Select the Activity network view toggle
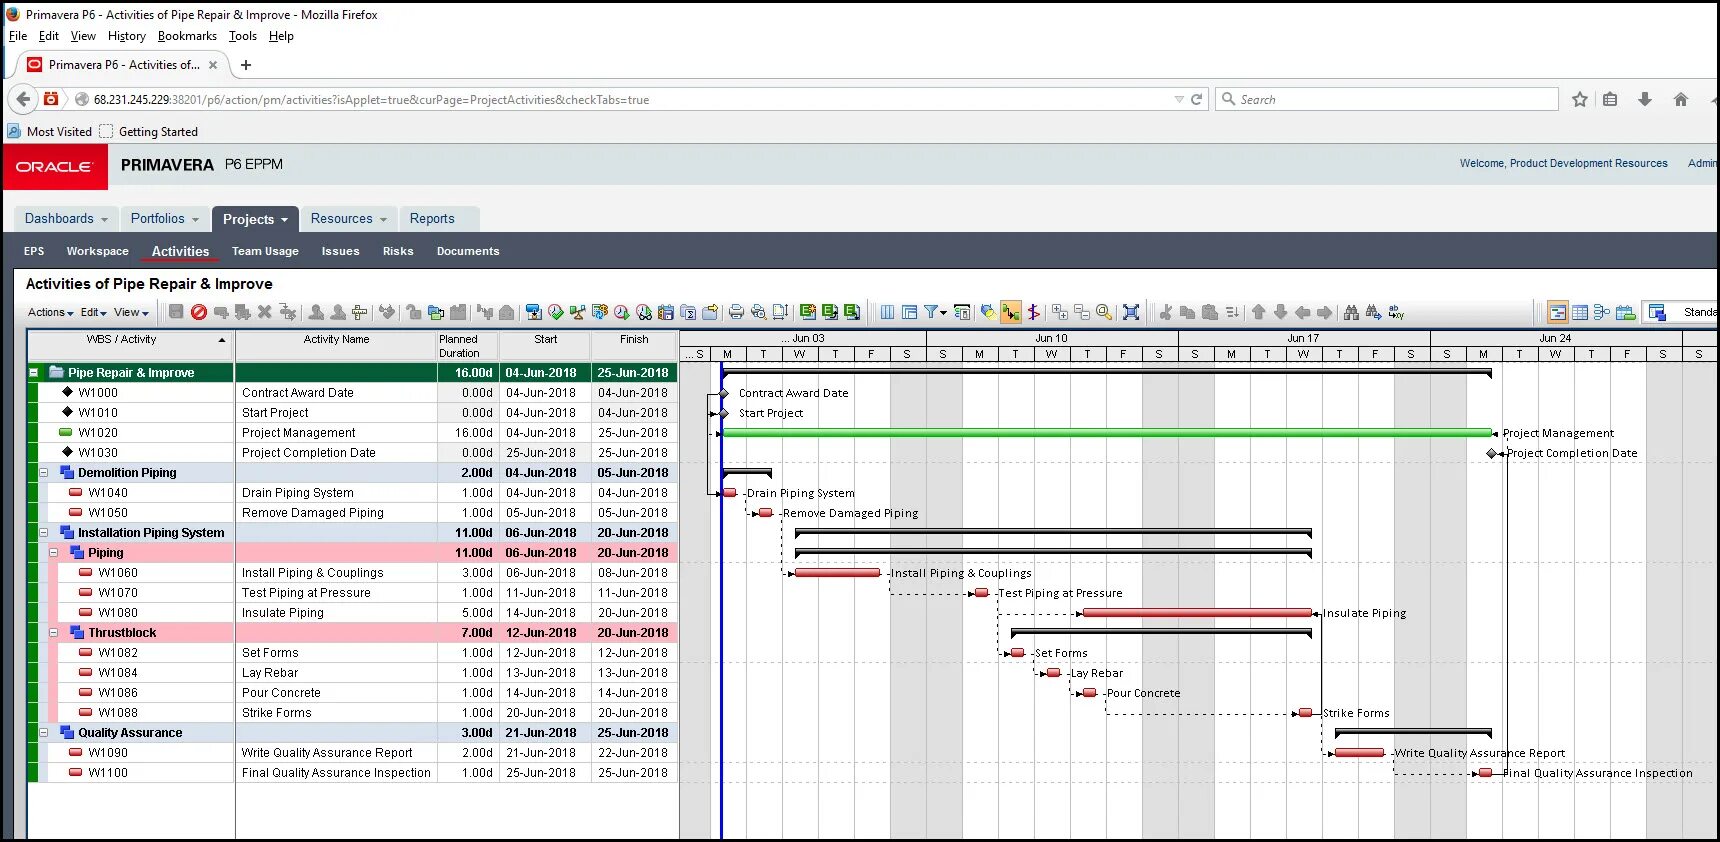1720x842 pixels. click(x=1601, y=312)
